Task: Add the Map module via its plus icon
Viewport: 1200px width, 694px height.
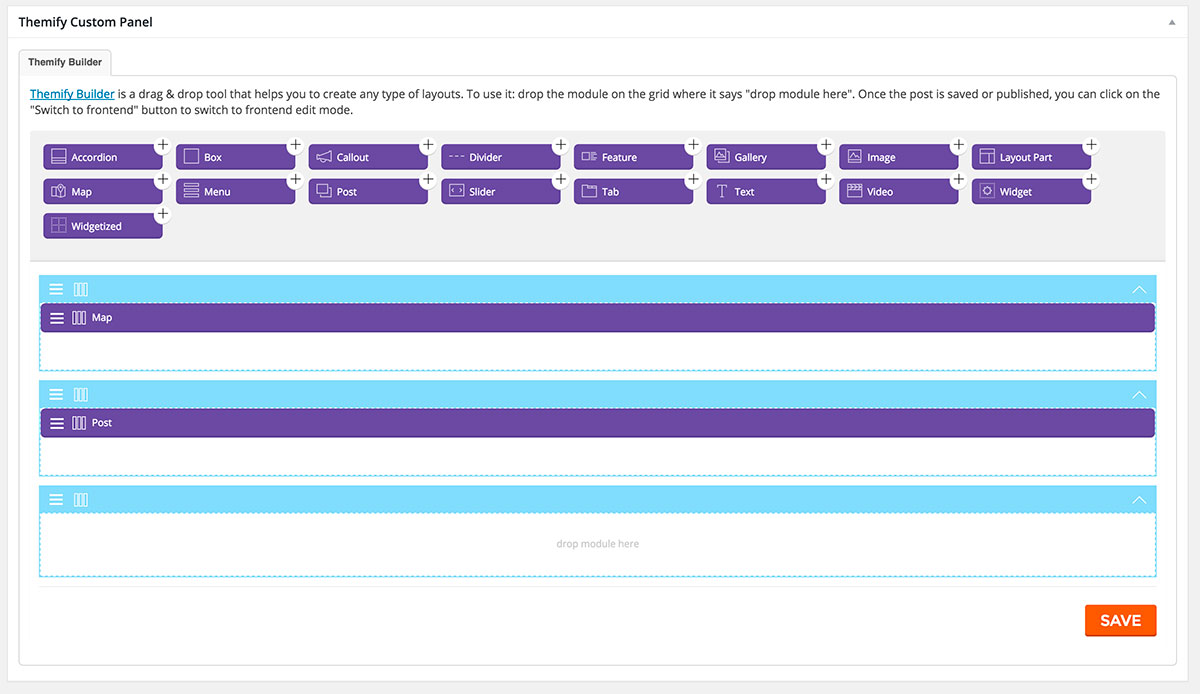Action: tap(162, 179)
